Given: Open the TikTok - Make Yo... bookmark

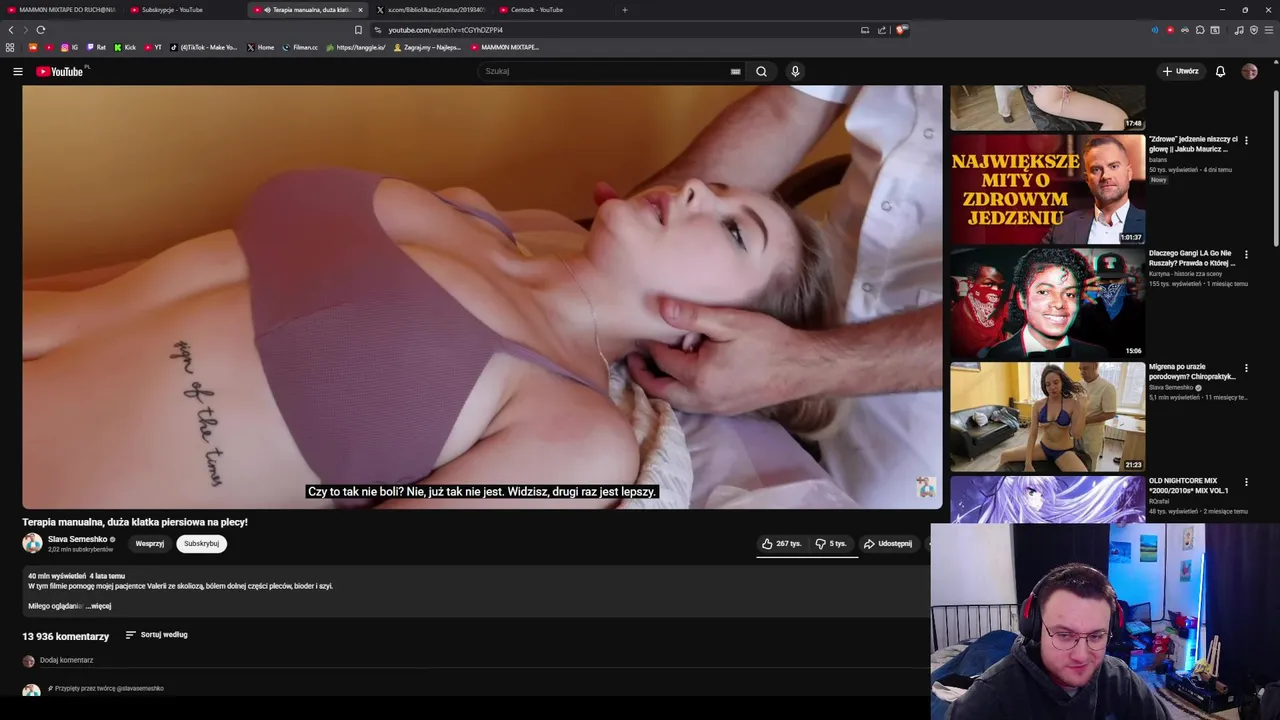Looking at the screenshot, I should 204,47.
